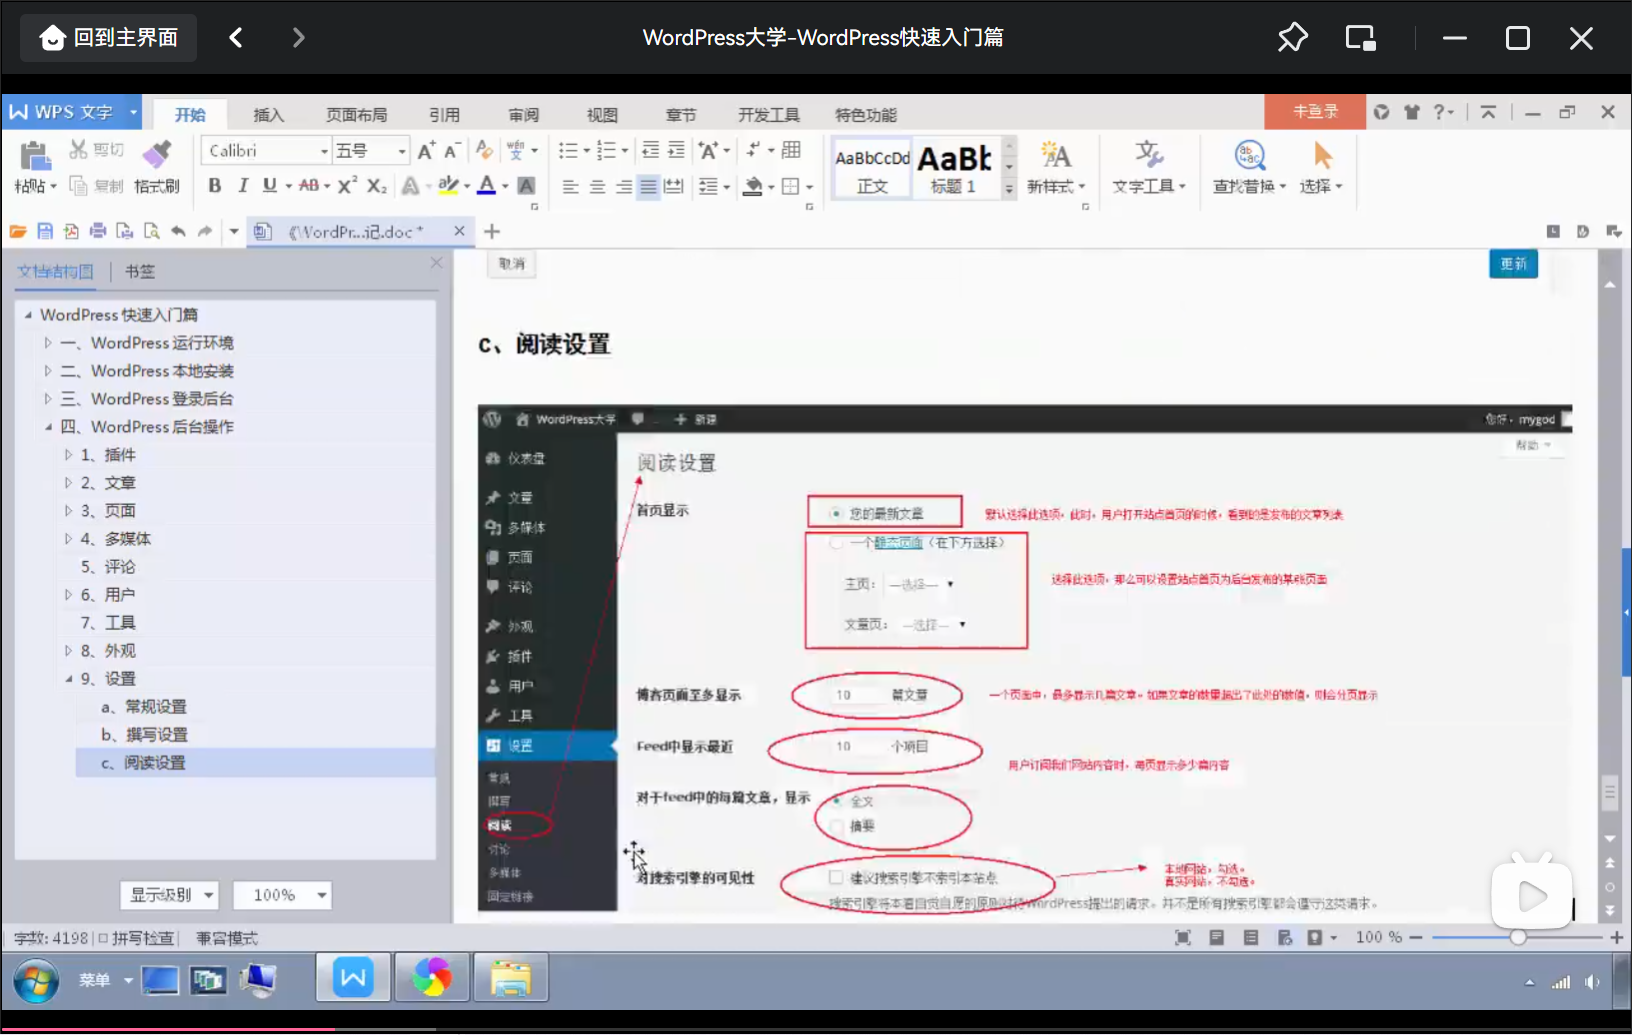Viewport: 1632px width, 1035px height.
Task: Click the Save icon in quick toolbar
Action: pyautogui.click(x=45, y=232)
